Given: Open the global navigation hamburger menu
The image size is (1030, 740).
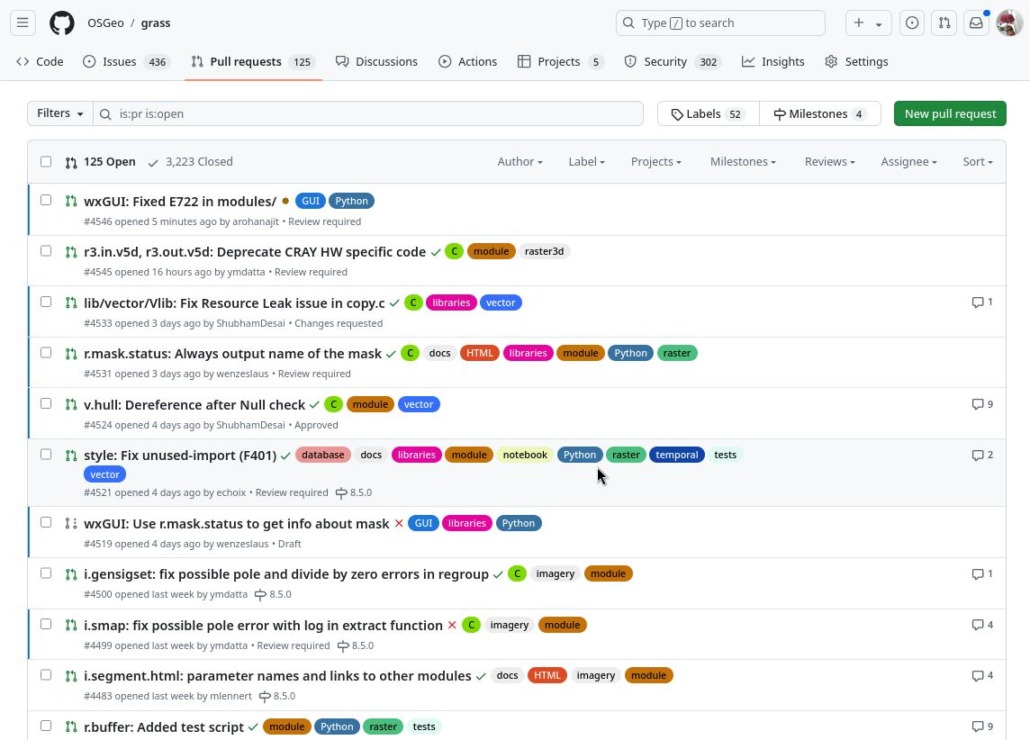Looking at the screenshot, I should point(22,22).
